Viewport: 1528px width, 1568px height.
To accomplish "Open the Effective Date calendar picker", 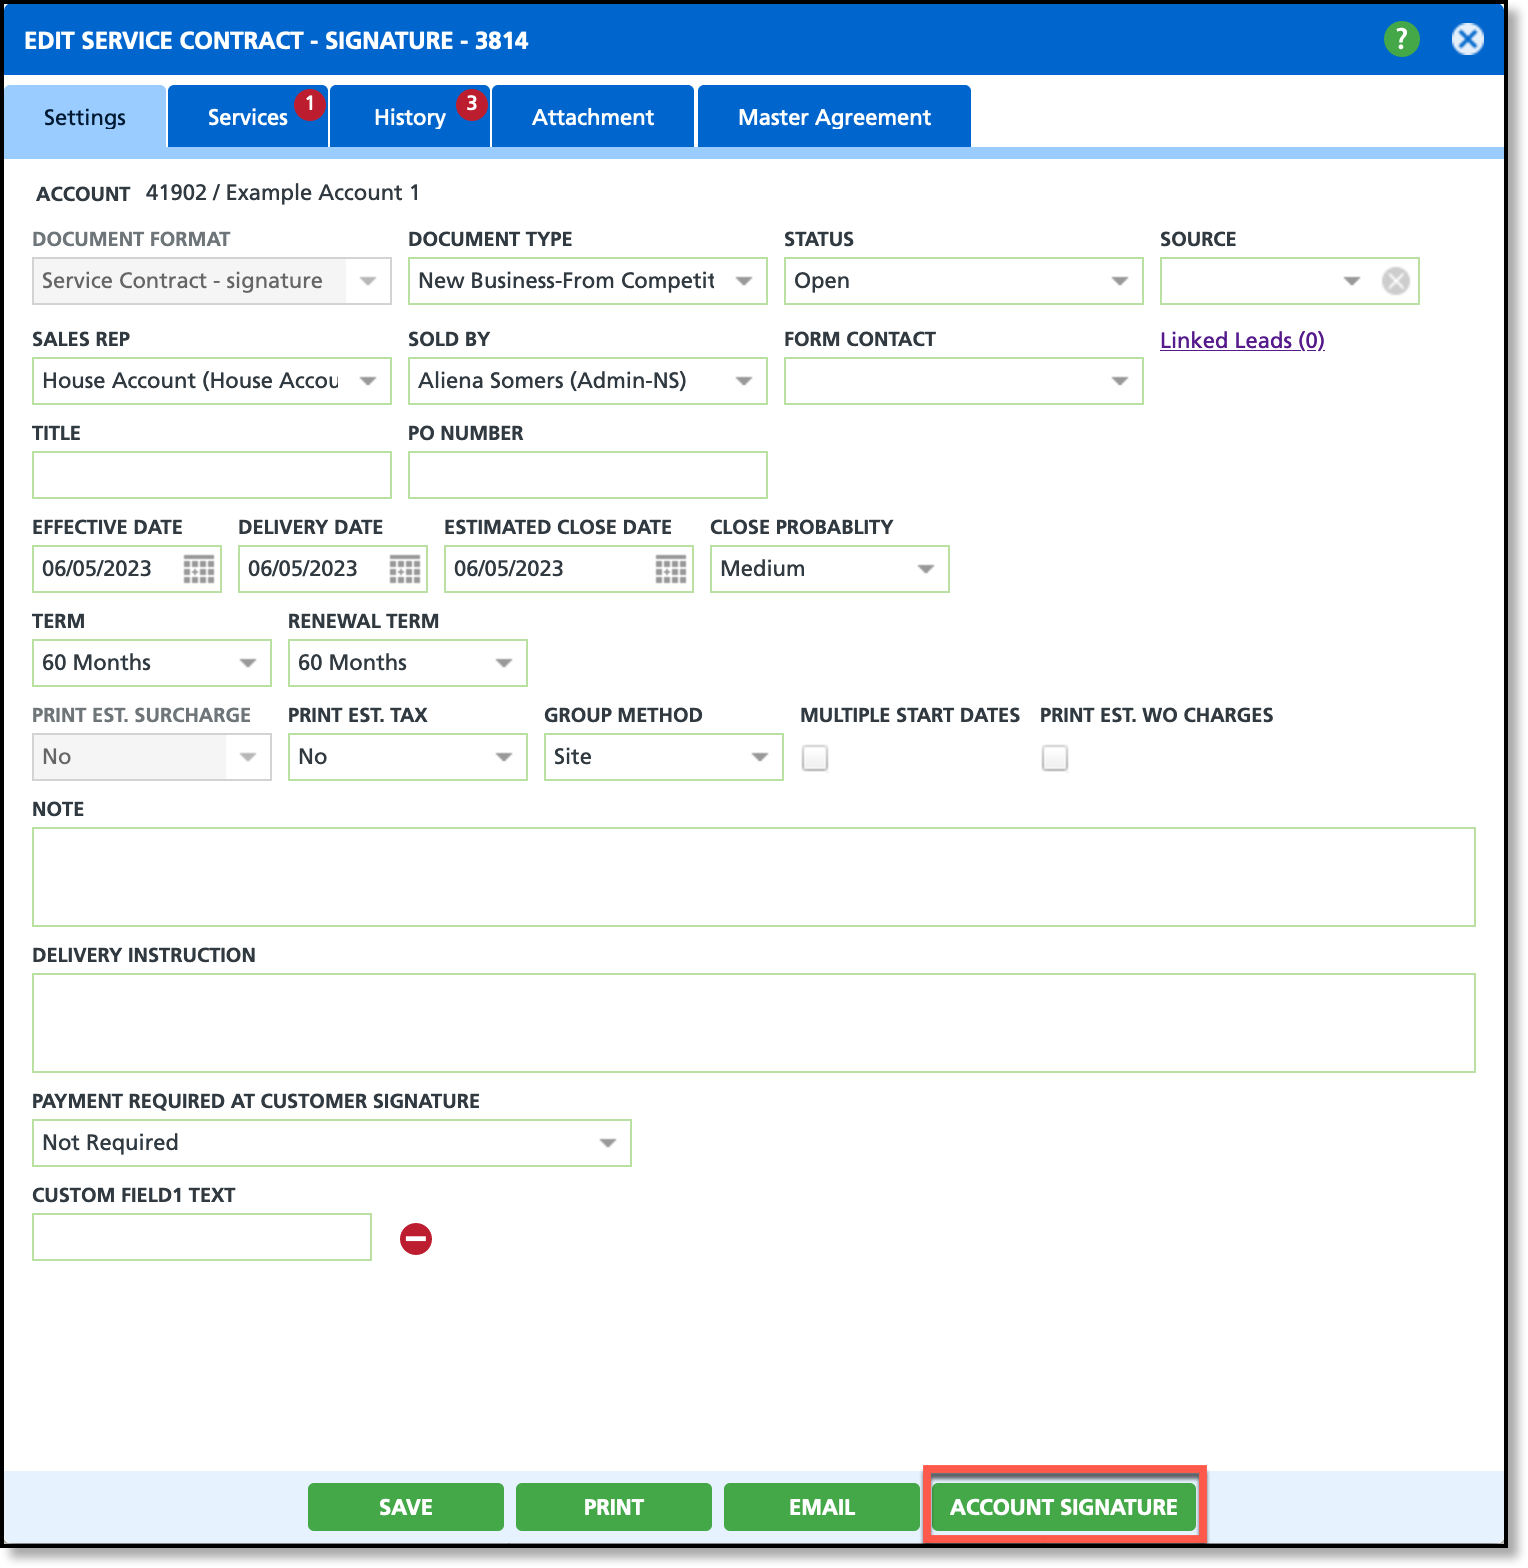I will [x=199, y=569].
